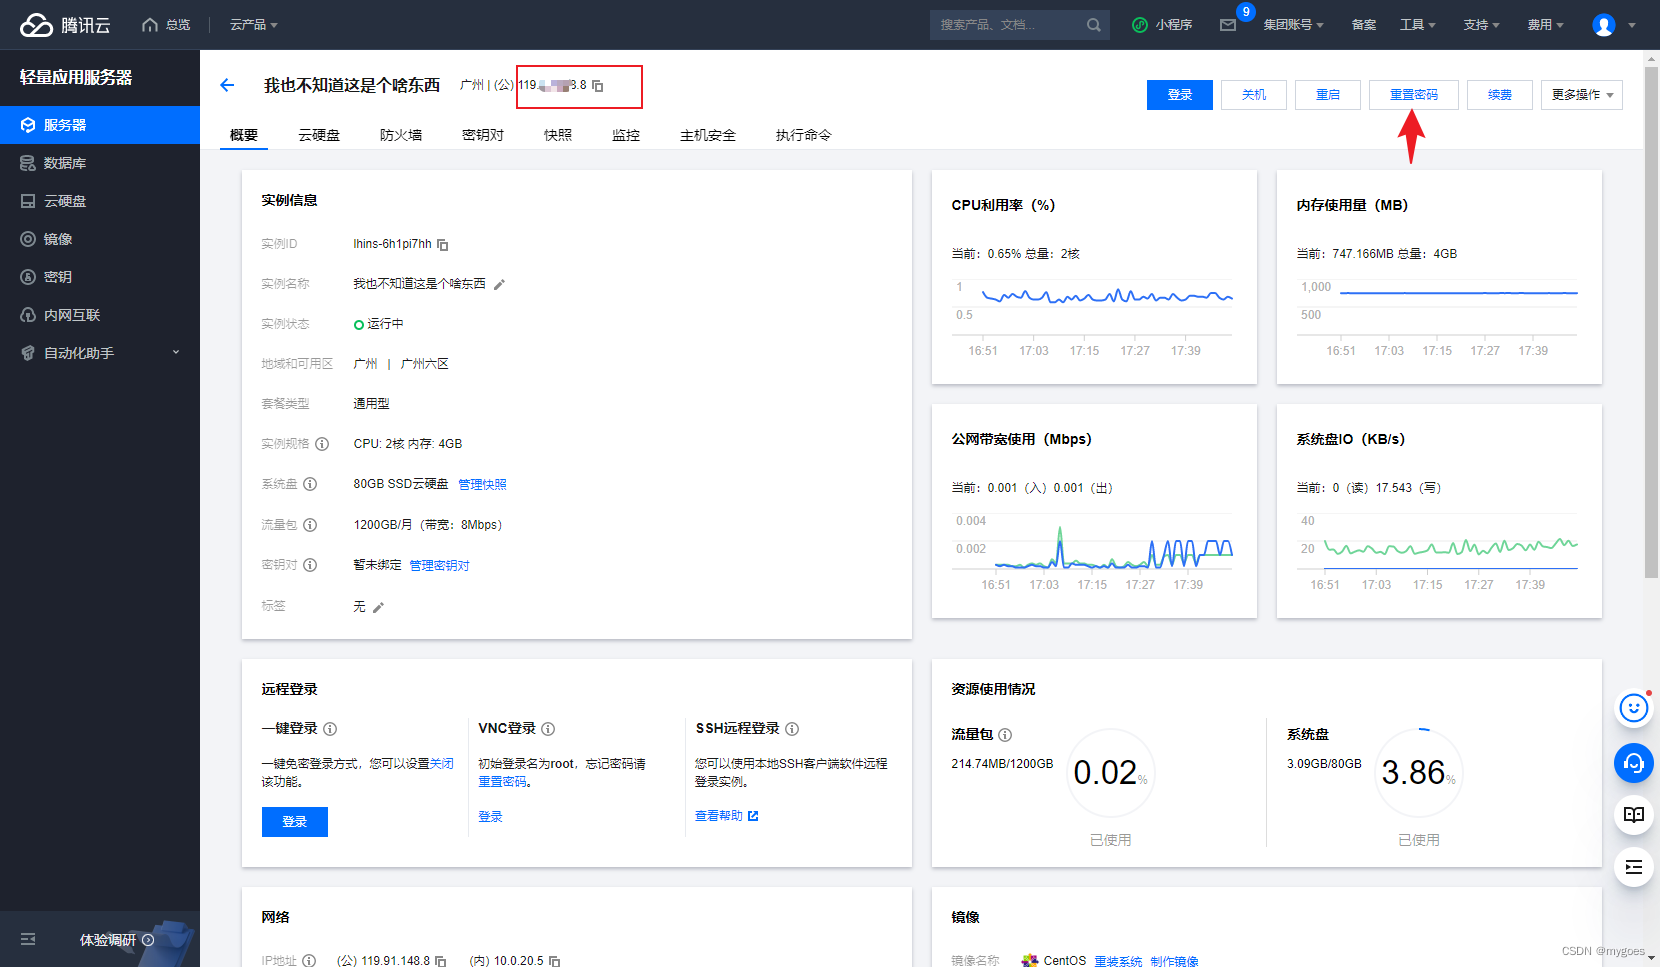Edit the instance name pencil icon
The width and height of the screenshot is (1660, 967).
(x=499, y=285)
